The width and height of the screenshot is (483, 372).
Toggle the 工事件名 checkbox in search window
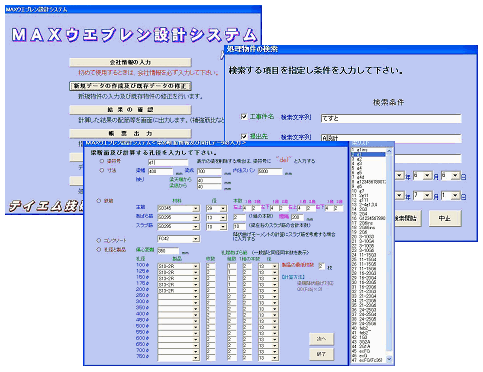tap(244, 116)
